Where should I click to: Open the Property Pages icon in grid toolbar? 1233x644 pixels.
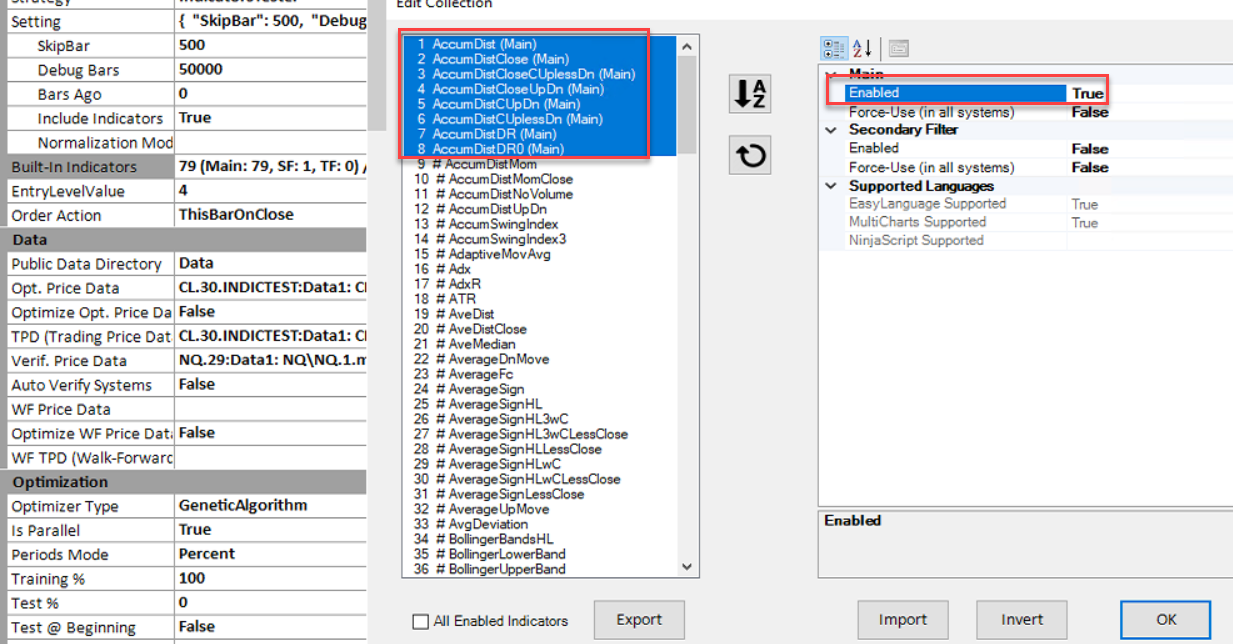pyautogui.click(x=898, y=48)
